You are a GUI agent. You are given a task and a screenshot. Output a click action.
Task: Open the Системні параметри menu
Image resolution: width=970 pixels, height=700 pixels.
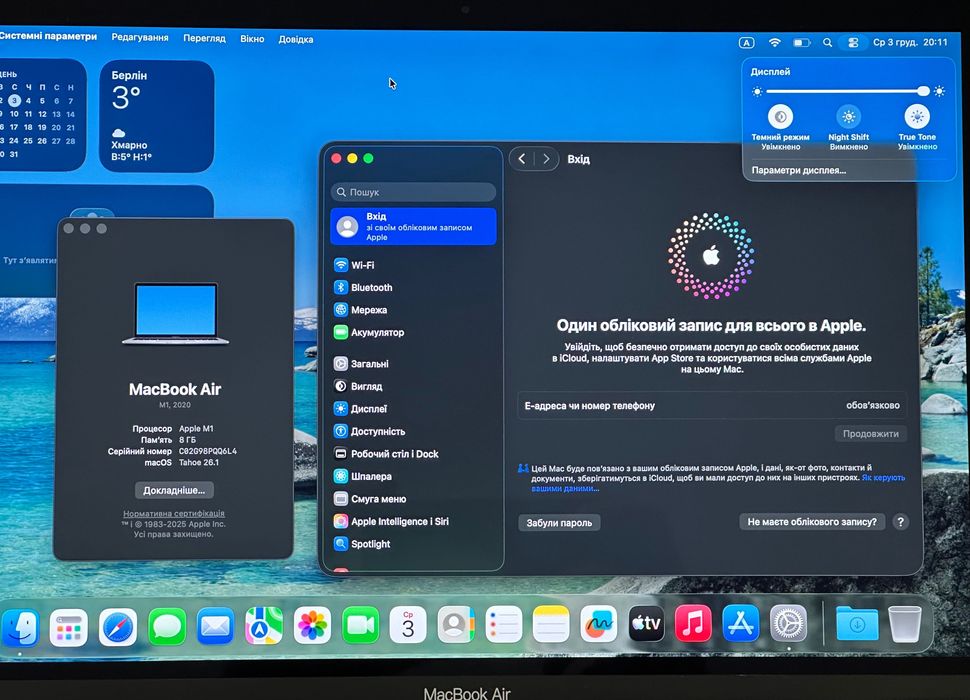(x=48, y=36)
